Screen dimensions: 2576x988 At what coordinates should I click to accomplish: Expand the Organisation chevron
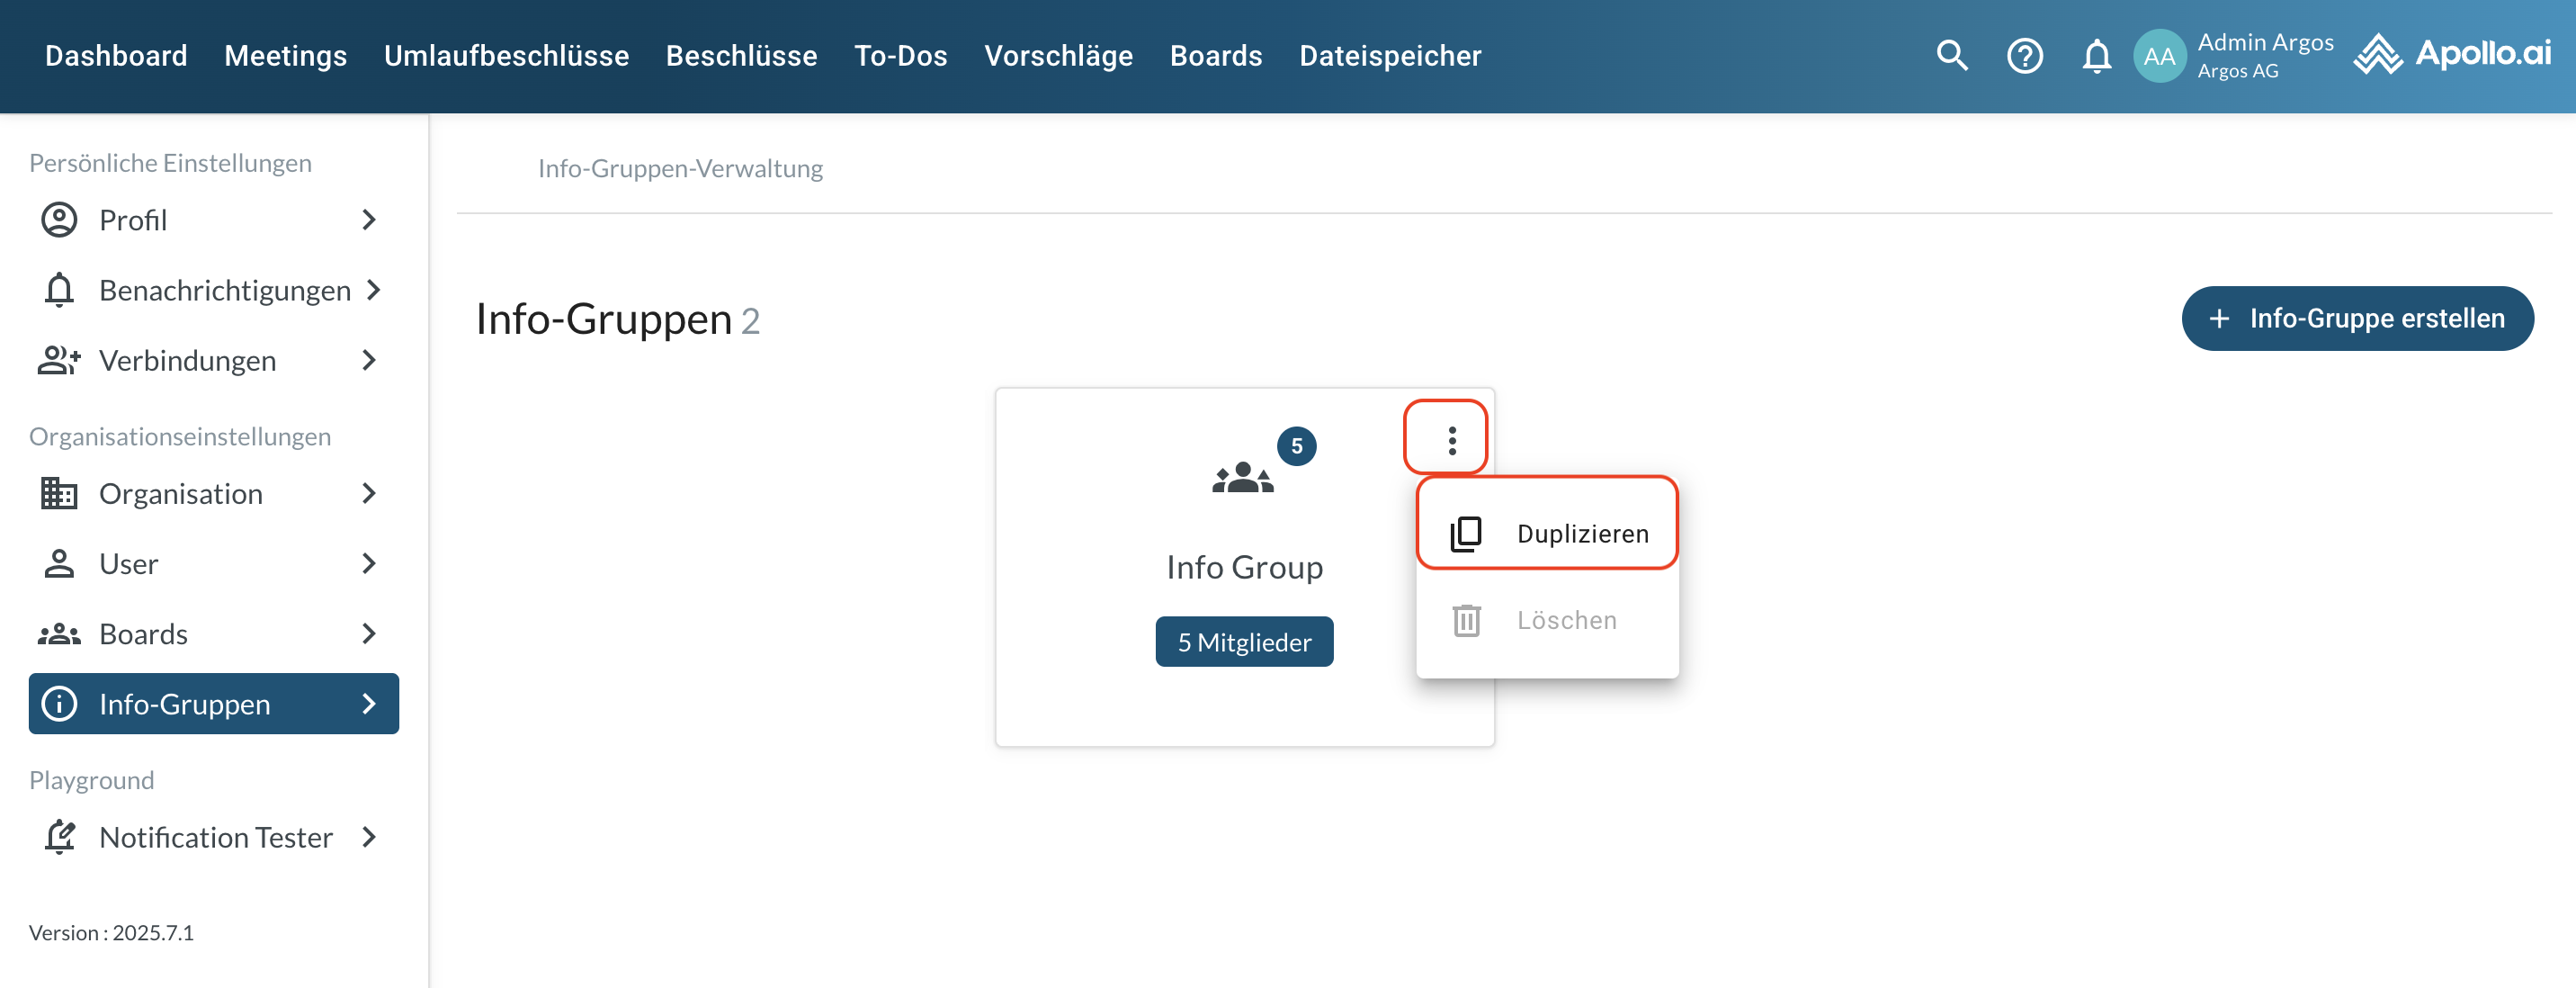tap(369, 493)
